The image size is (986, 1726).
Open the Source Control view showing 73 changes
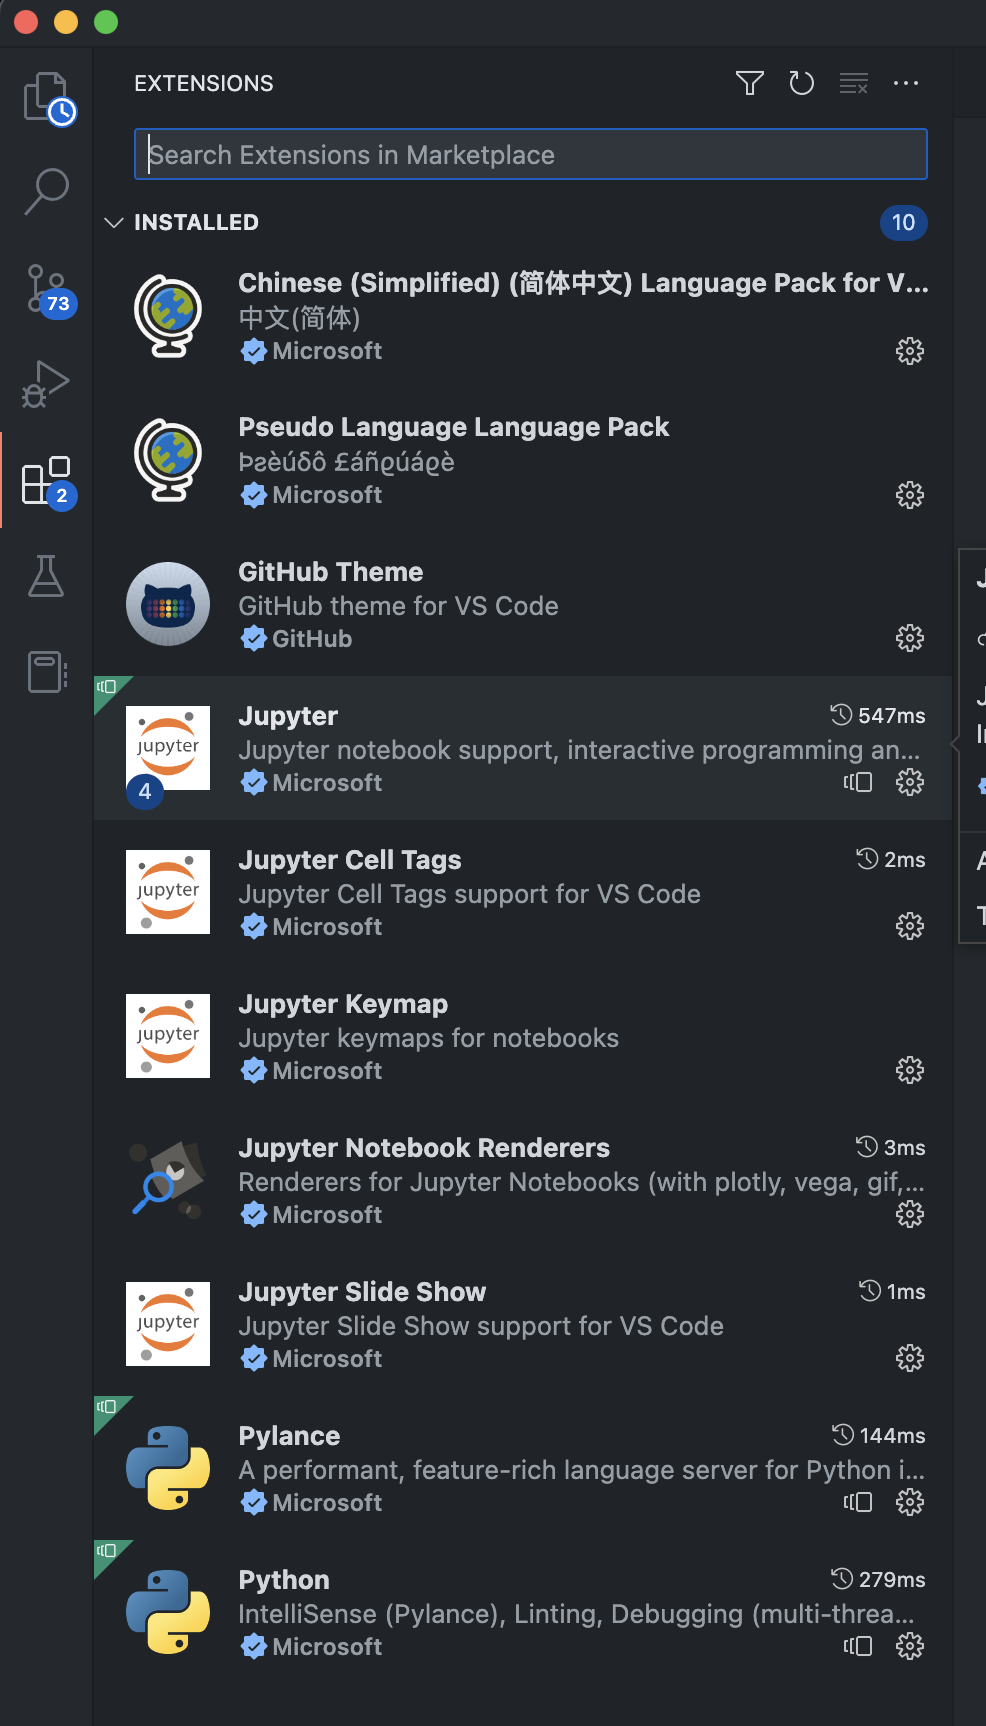[x=46, y=290]
